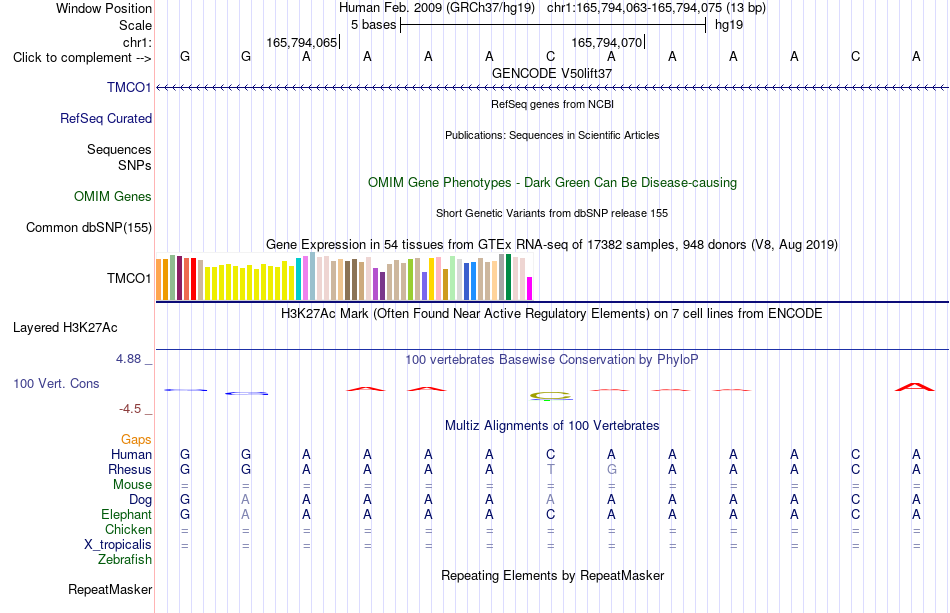
Task: Select the Common dbSNP(155) track label
Action: [89, 227]
